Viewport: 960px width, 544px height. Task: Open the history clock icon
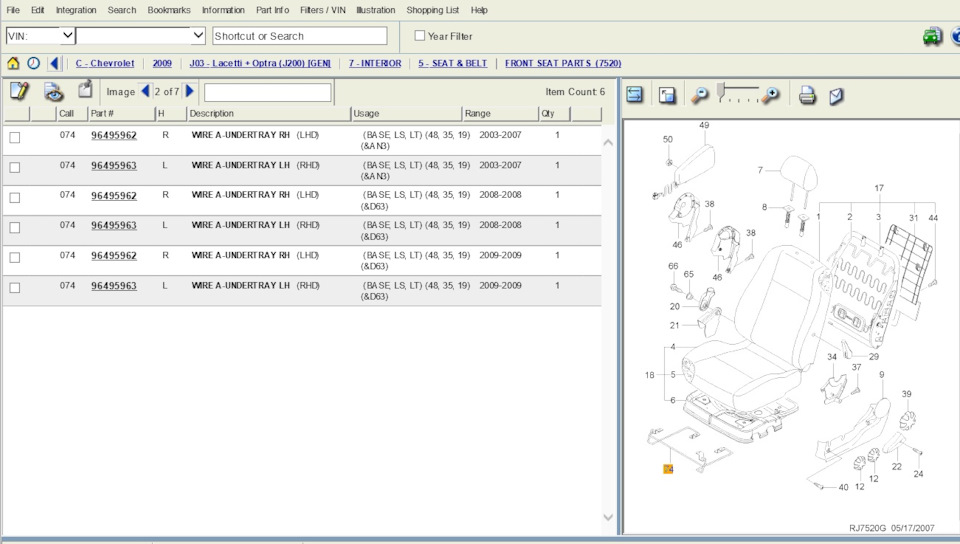point(34,63)
